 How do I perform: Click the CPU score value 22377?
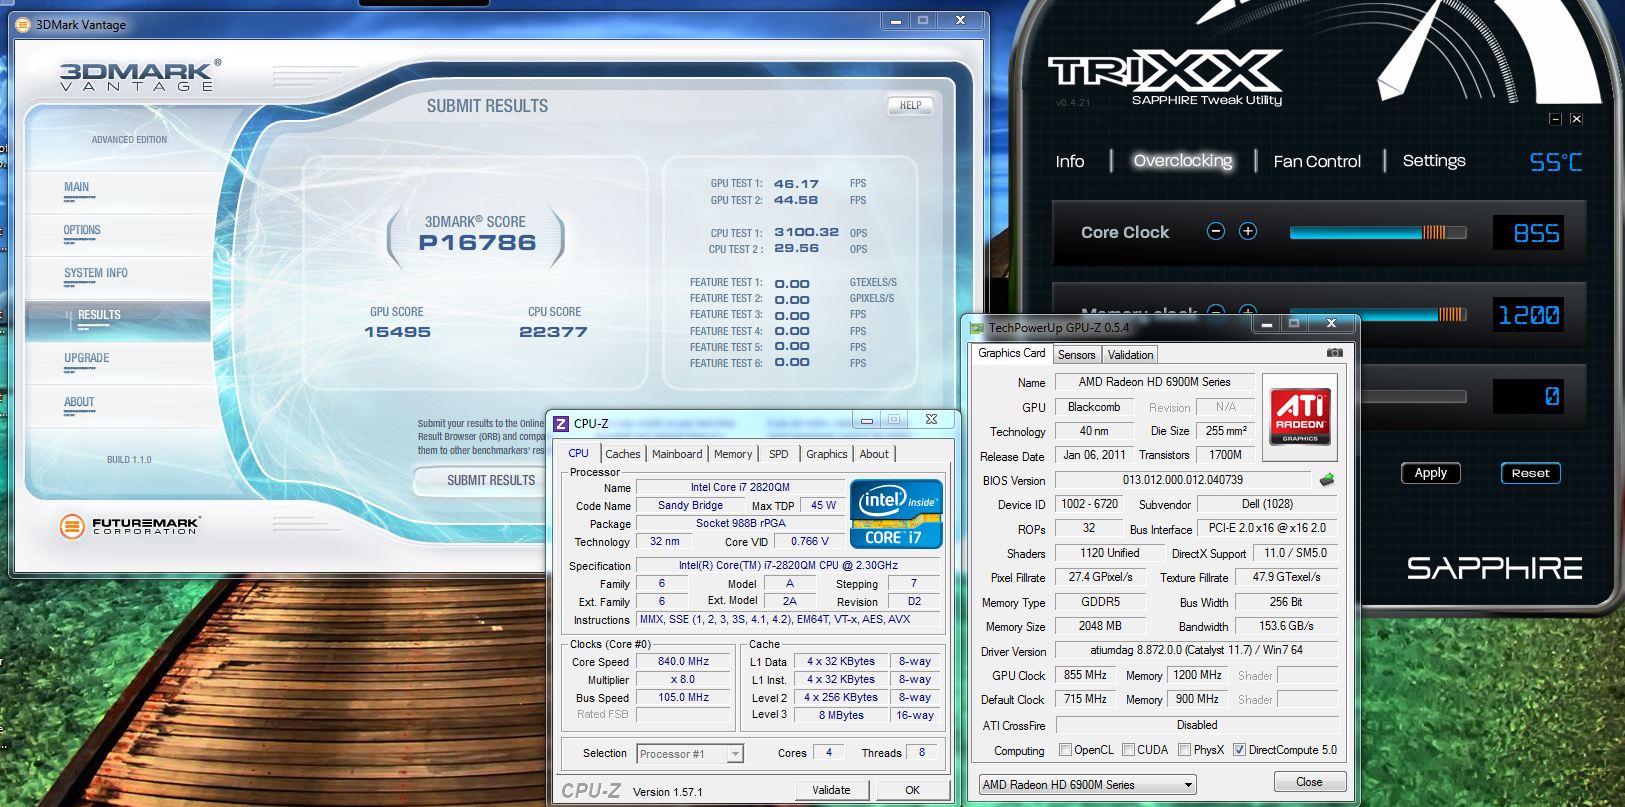pyautogui.click(x=553, y=332)
